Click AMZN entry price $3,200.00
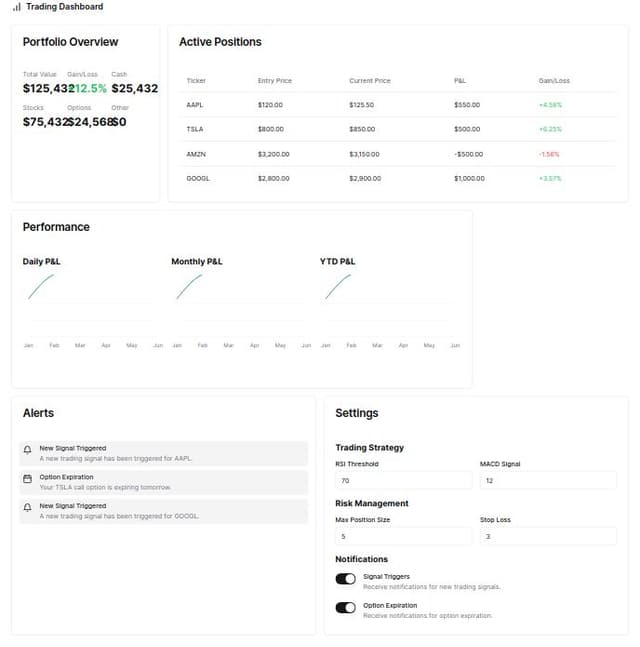Screen dimensions: 640x647 click(274, 154)
